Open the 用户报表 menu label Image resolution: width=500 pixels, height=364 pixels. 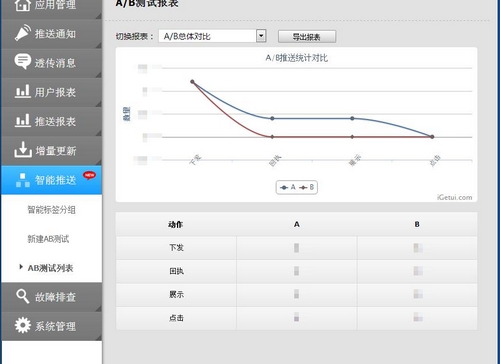coord(55,92)
